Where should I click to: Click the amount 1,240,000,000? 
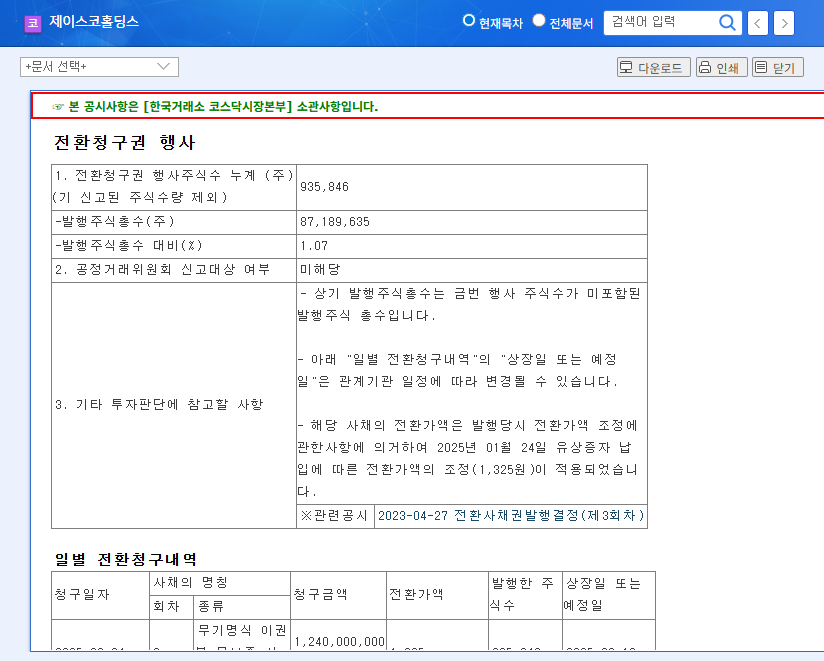click(x=339, y=642)
